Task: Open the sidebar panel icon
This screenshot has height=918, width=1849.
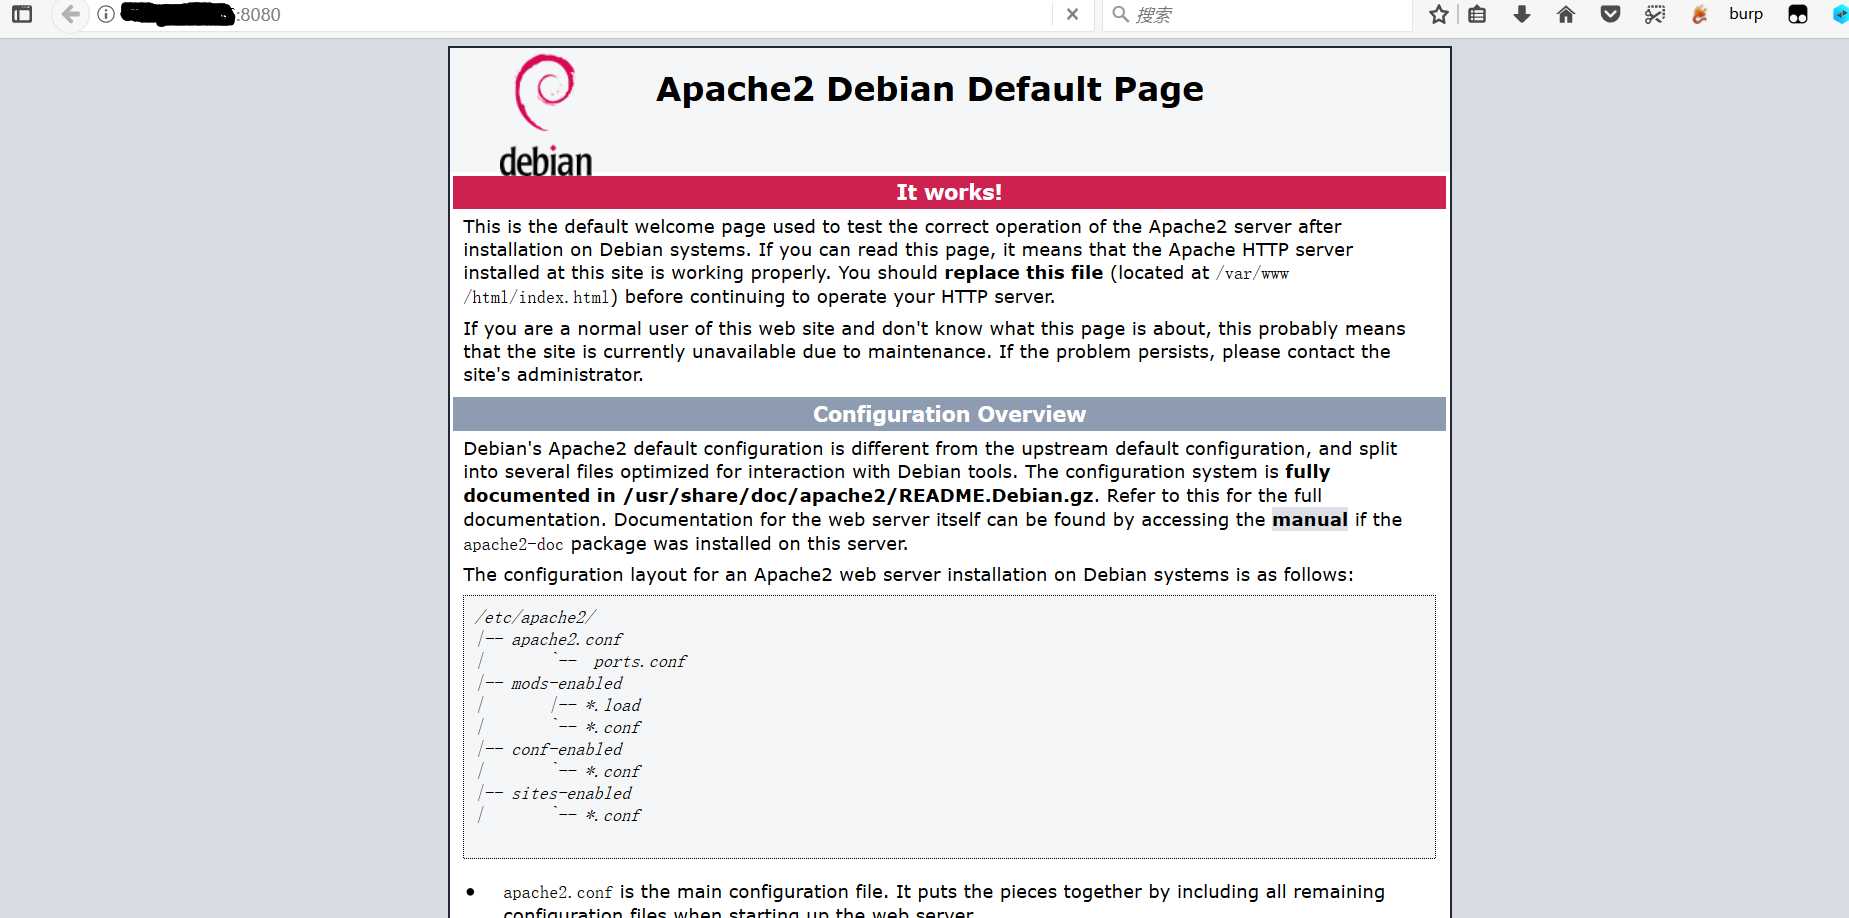Action: pos(22,14)
